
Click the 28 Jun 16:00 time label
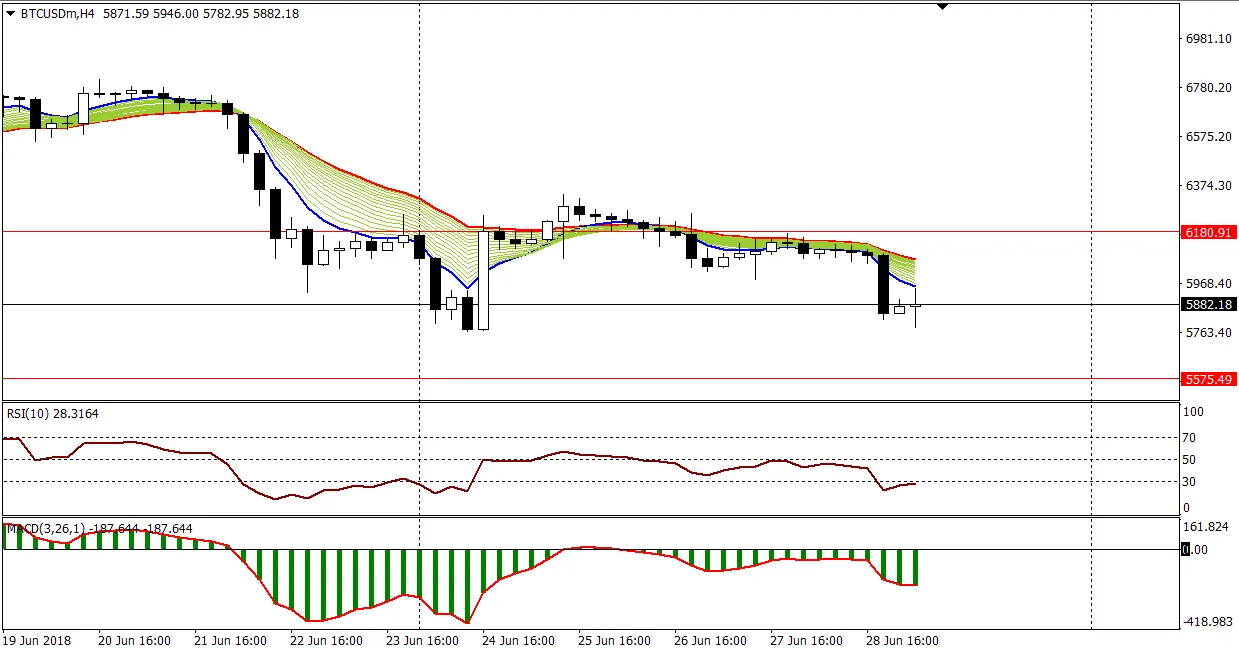[x=902, y=640]
